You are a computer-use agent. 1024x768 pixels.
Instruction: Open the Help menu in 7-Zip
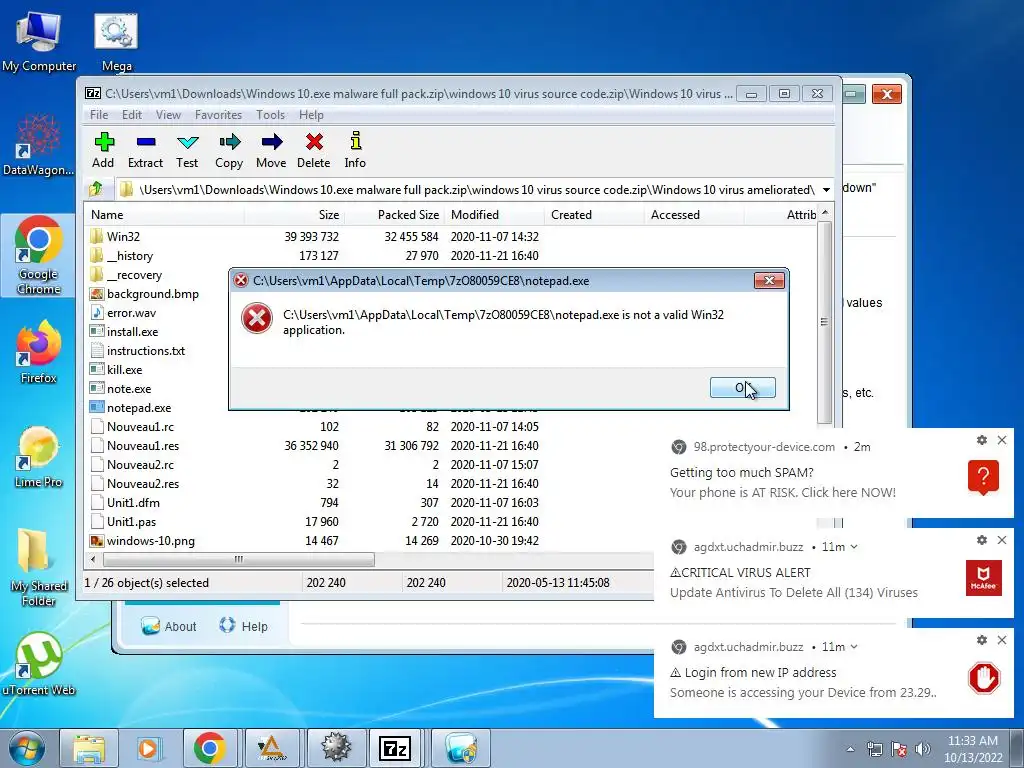coord(312,115)
